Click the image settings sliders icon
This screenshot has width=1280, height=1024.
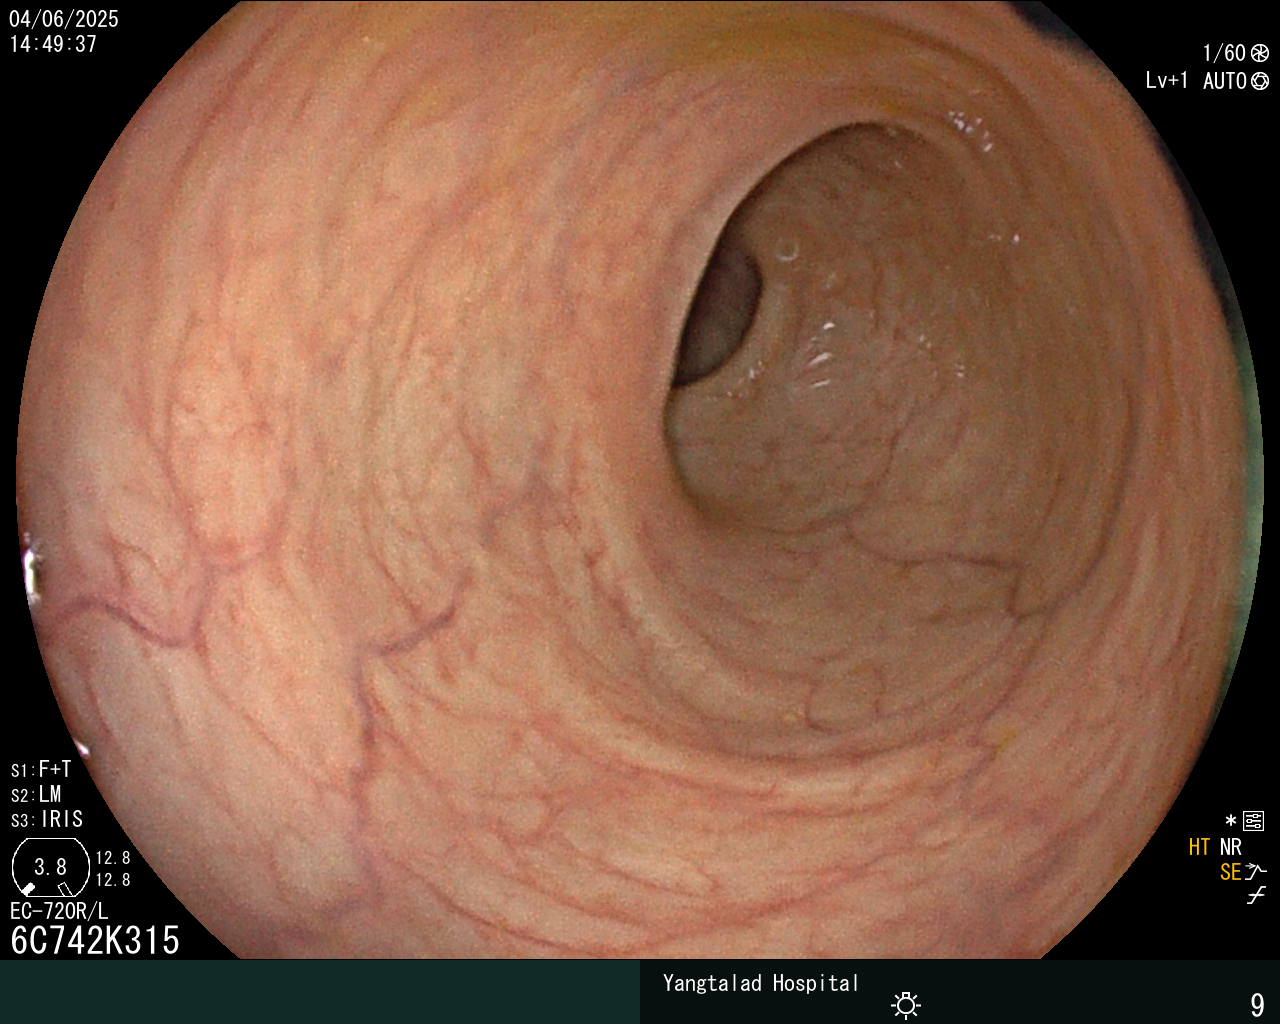click(1253, 821)
